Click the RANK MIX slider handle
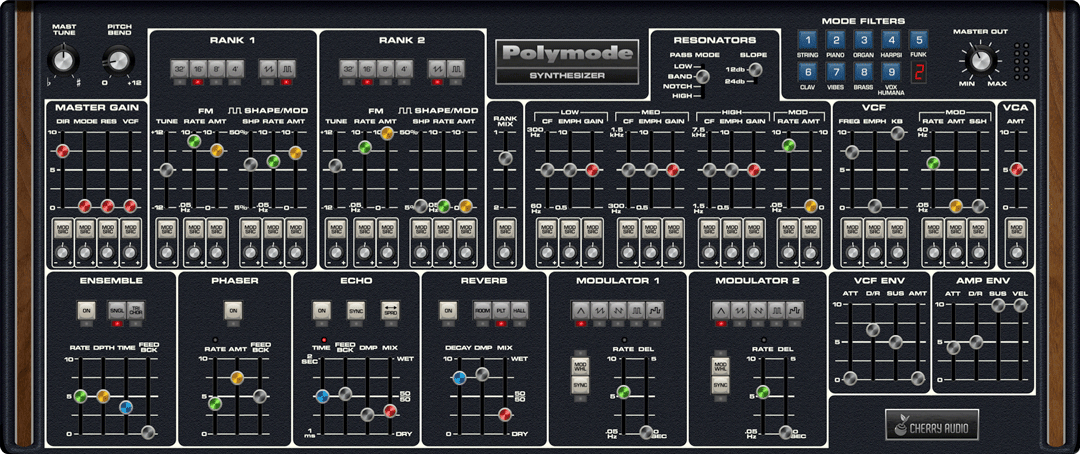Screen dimensions: 1080x454 tap(506, 158)
